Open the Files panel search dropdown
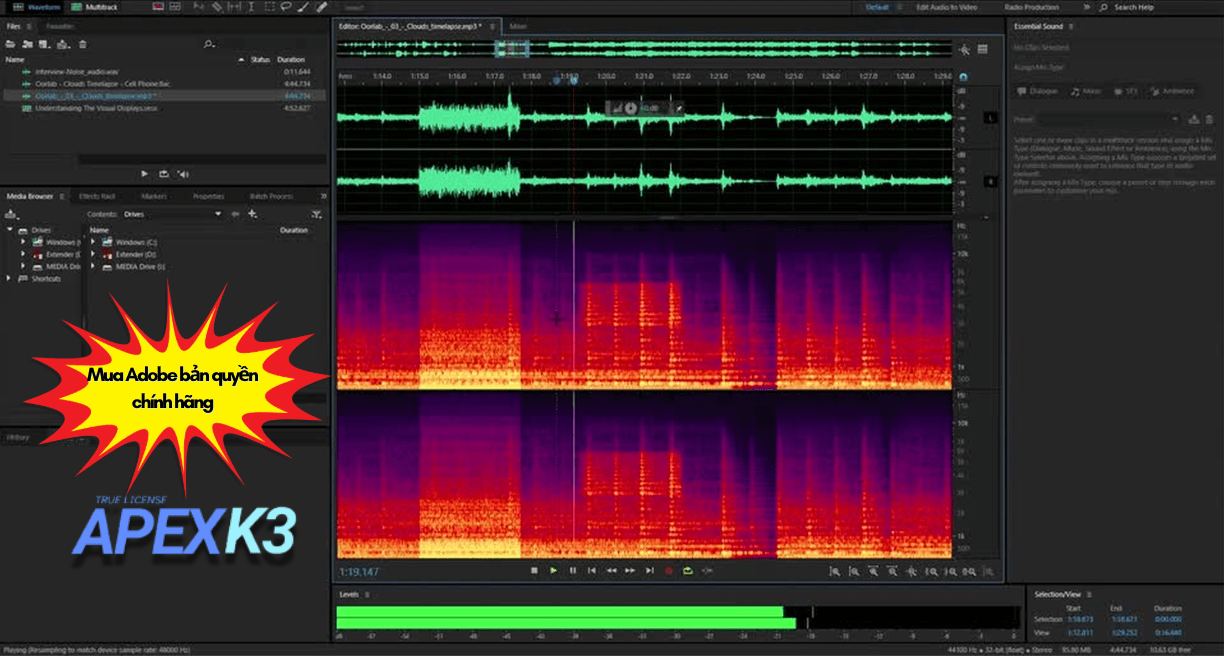Screen dimensions: 1224x656 (208, 44)
